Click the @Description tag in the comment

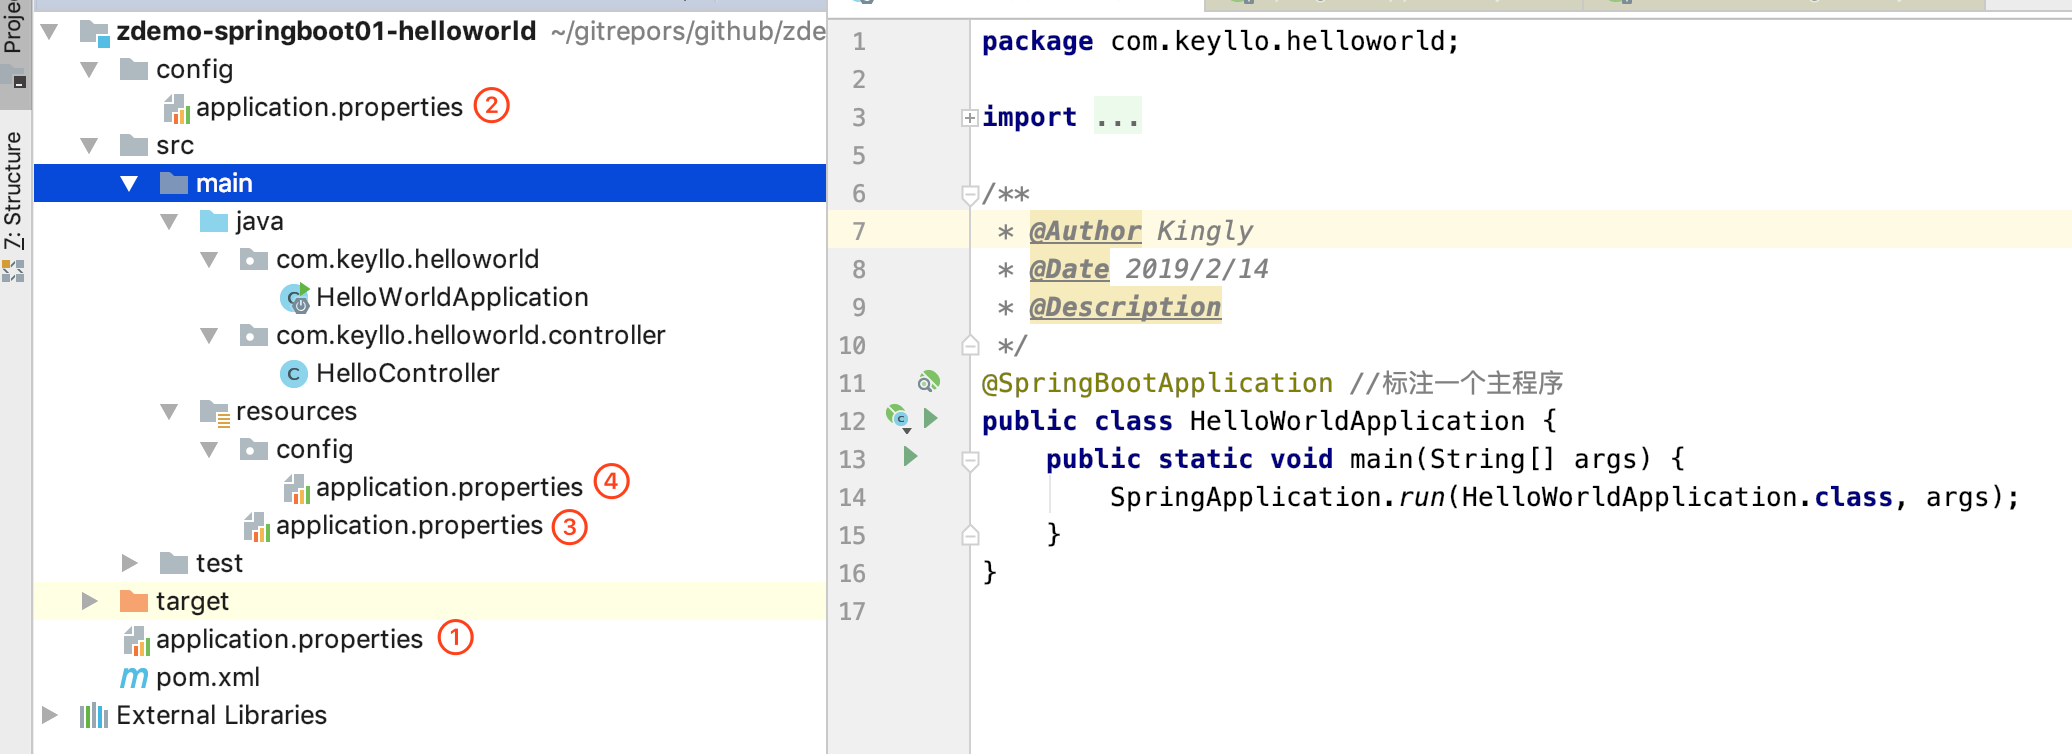tap(1125, 307)
